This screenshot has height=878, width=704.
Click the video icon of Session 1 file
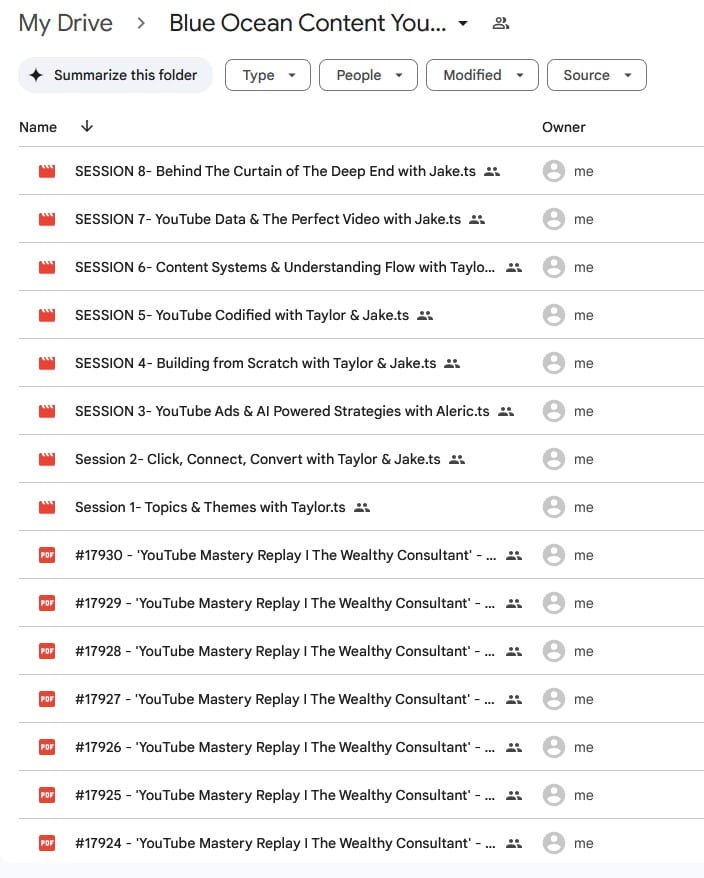pos(47,507)
